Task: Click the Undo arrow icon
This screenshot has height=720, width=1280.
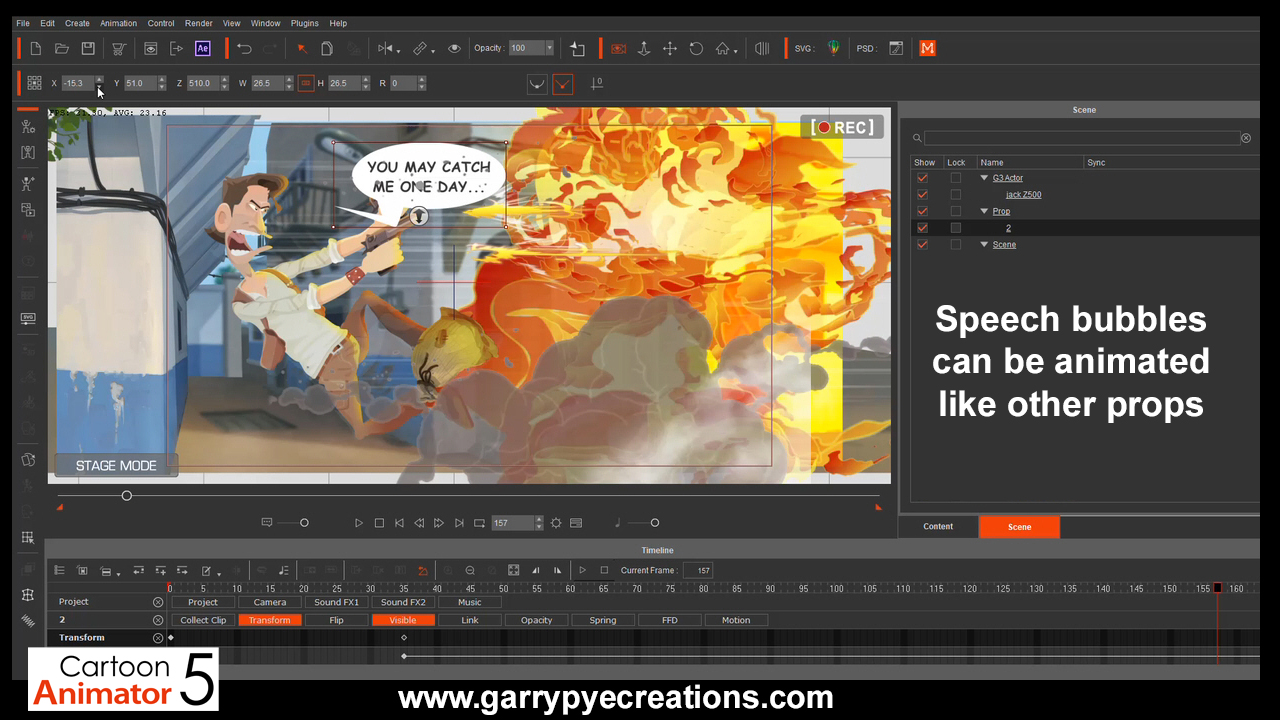Action: pos(244,48)
